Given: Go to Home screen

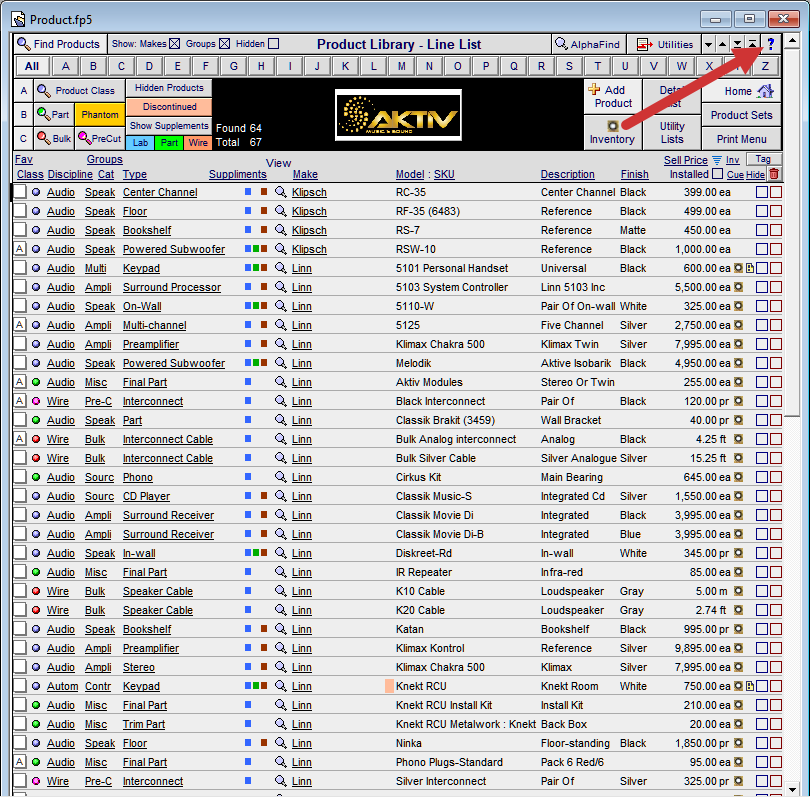Looking at the screenshot, I should (x=741, y=91).
